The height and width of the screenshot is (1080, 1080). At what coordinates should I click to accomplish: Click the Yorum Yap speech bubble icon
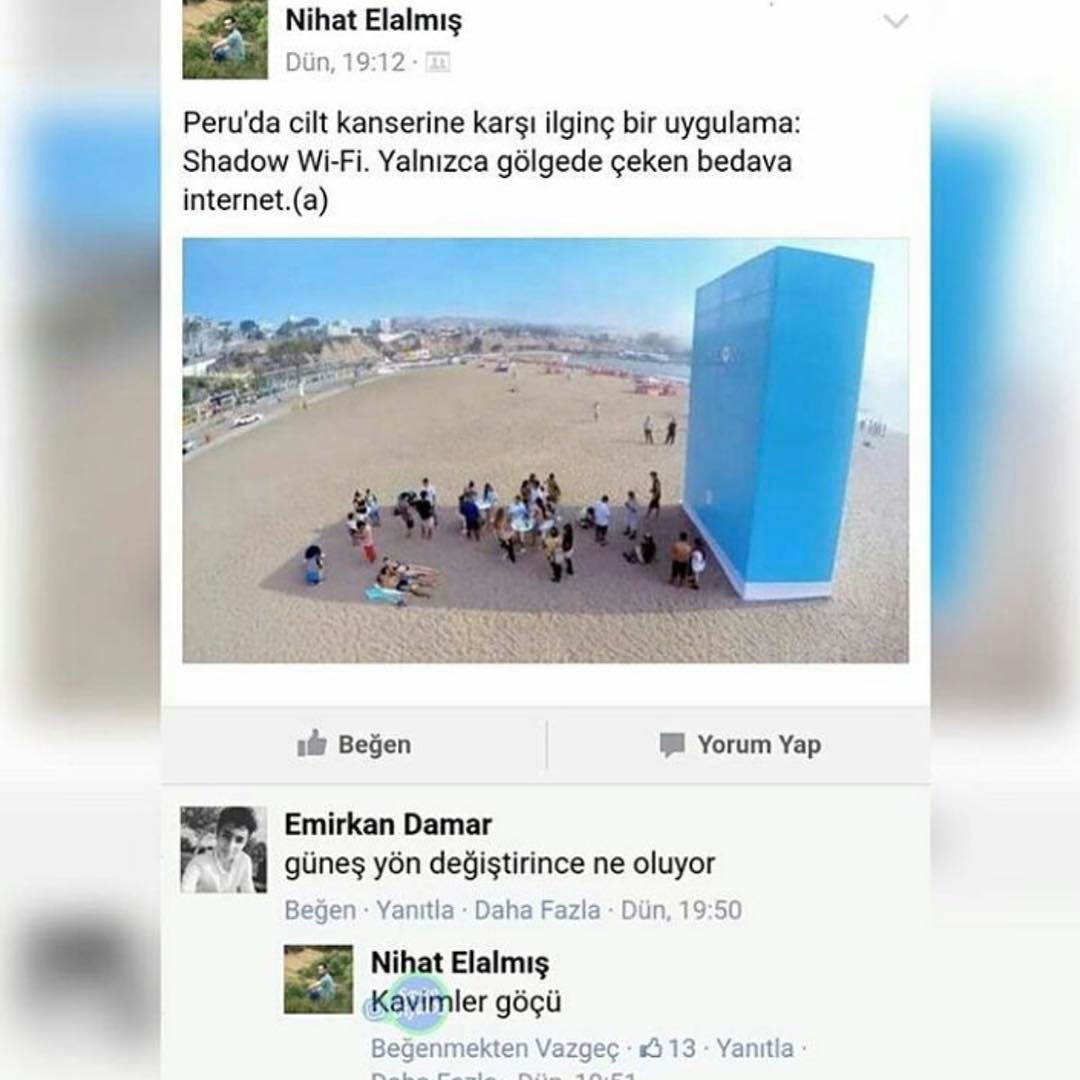pos(672,745)
